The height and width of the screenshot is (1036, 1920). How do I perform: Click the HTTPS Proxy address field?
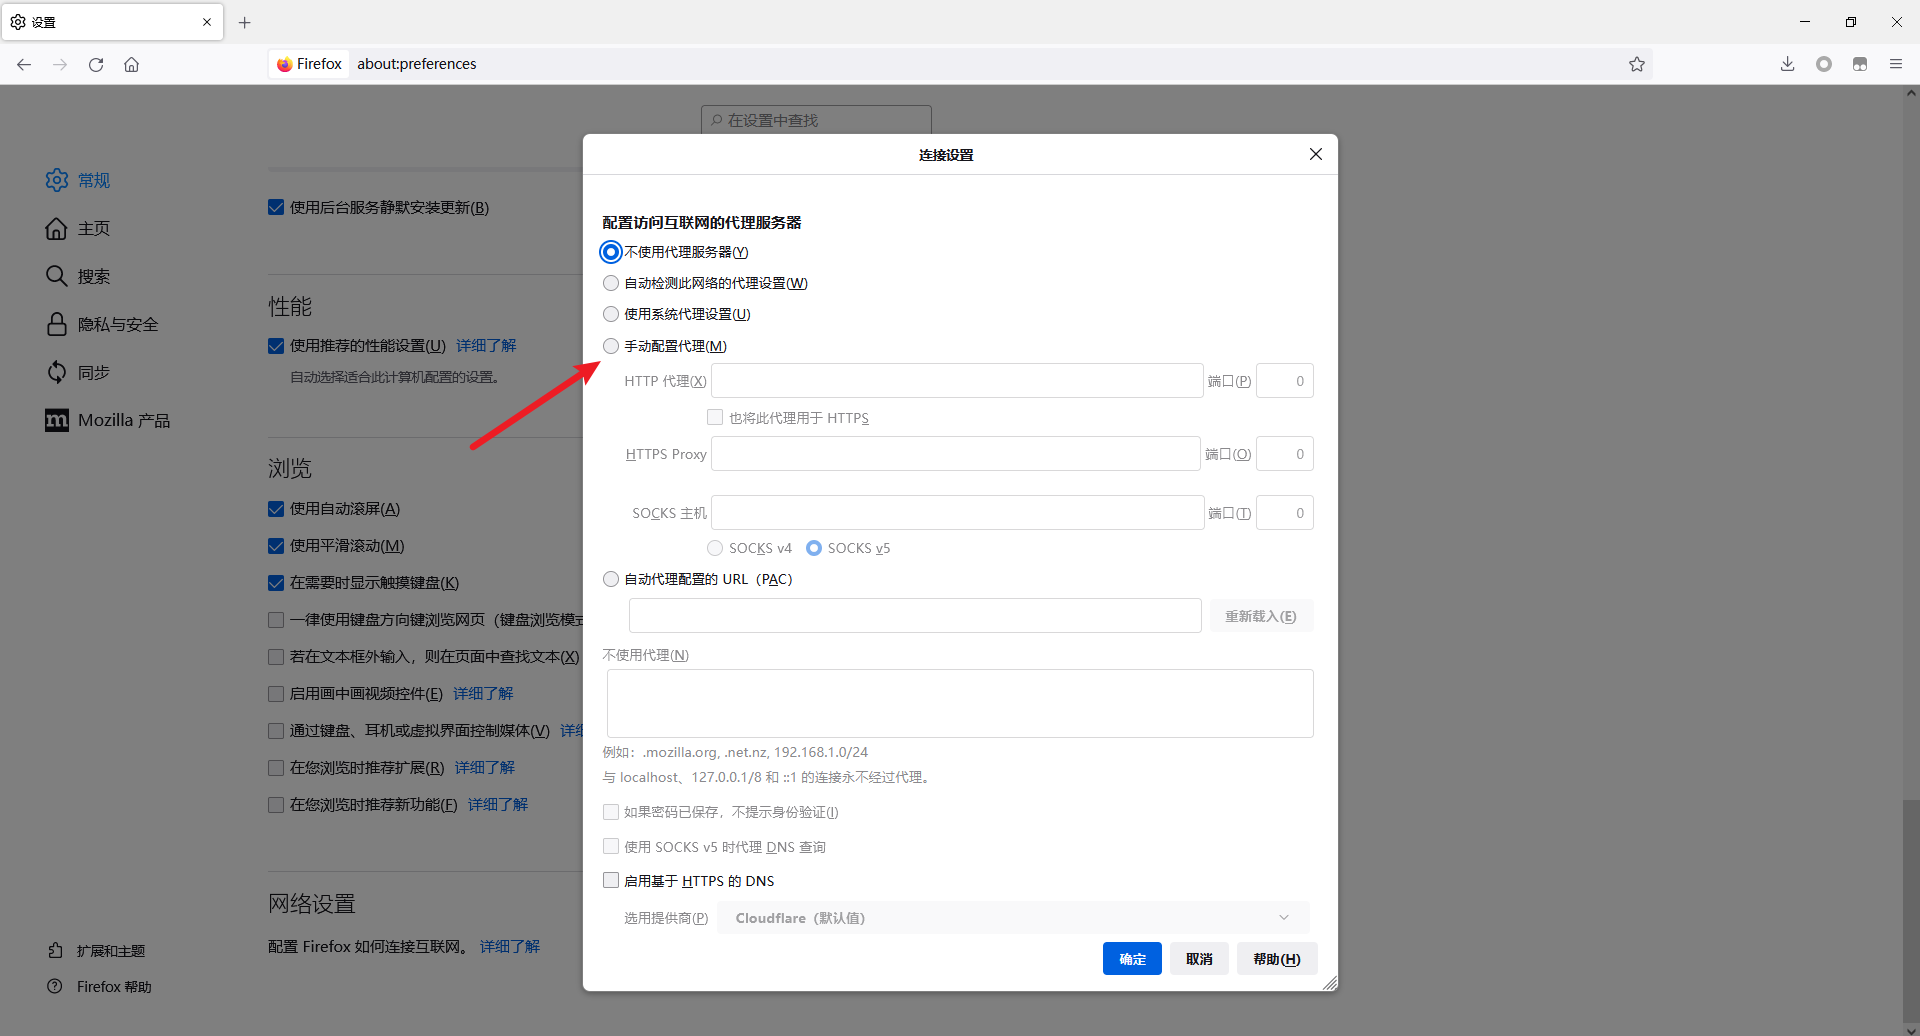955,454
